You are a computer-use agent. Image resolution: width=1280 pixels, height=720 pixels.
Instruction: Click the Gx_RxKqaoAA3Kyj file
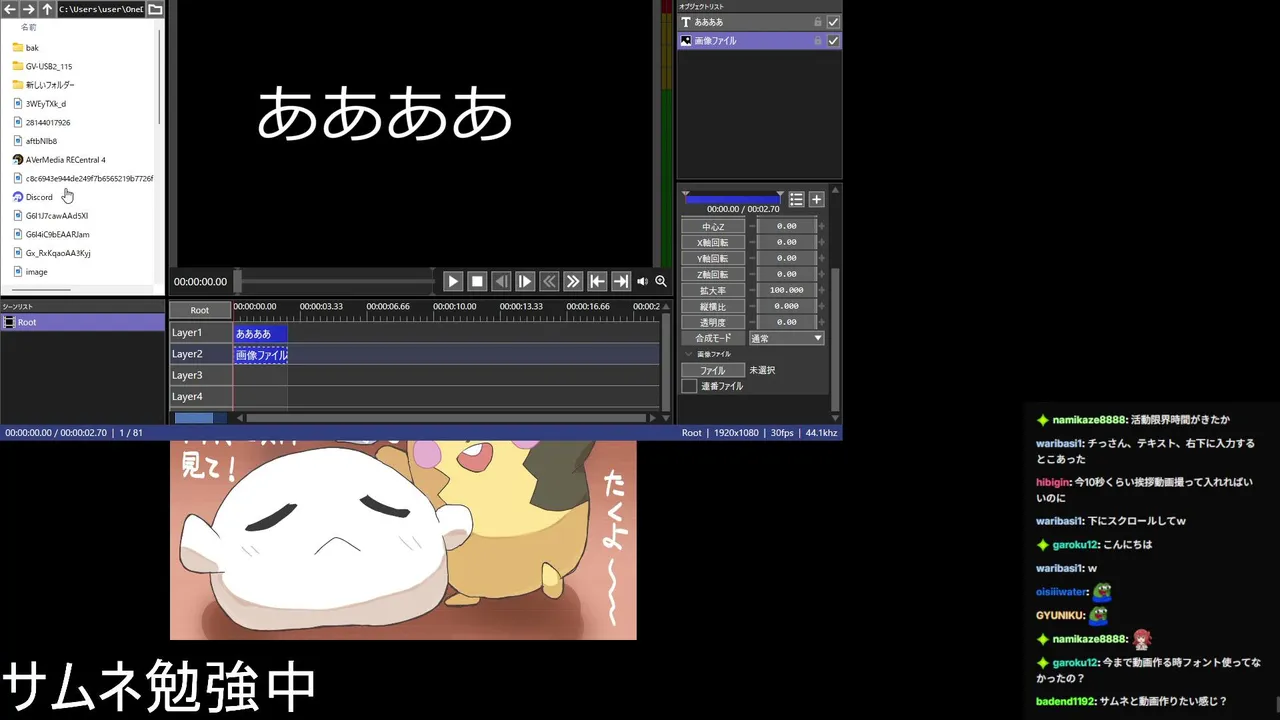coord(51,253)
